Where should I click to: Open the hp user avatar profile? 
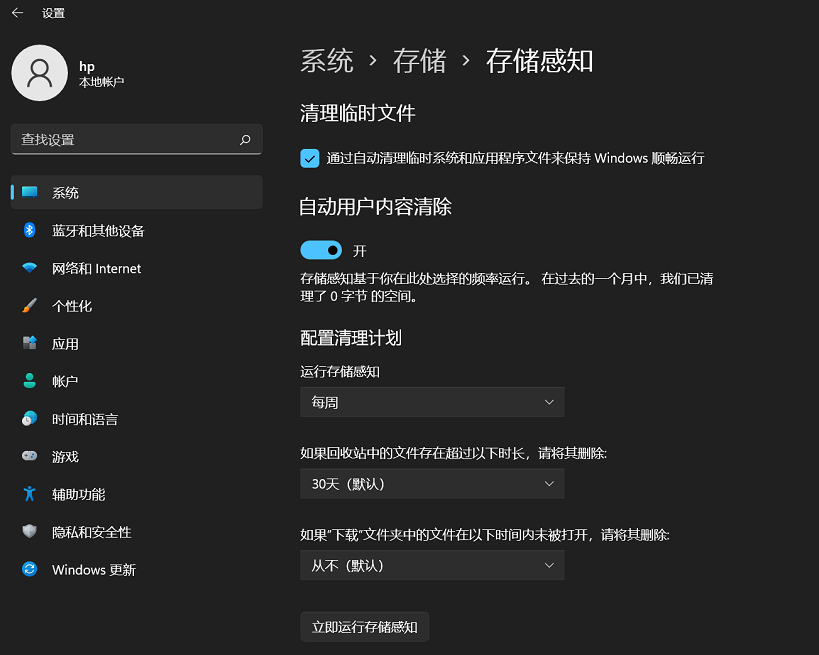[40, 73]
